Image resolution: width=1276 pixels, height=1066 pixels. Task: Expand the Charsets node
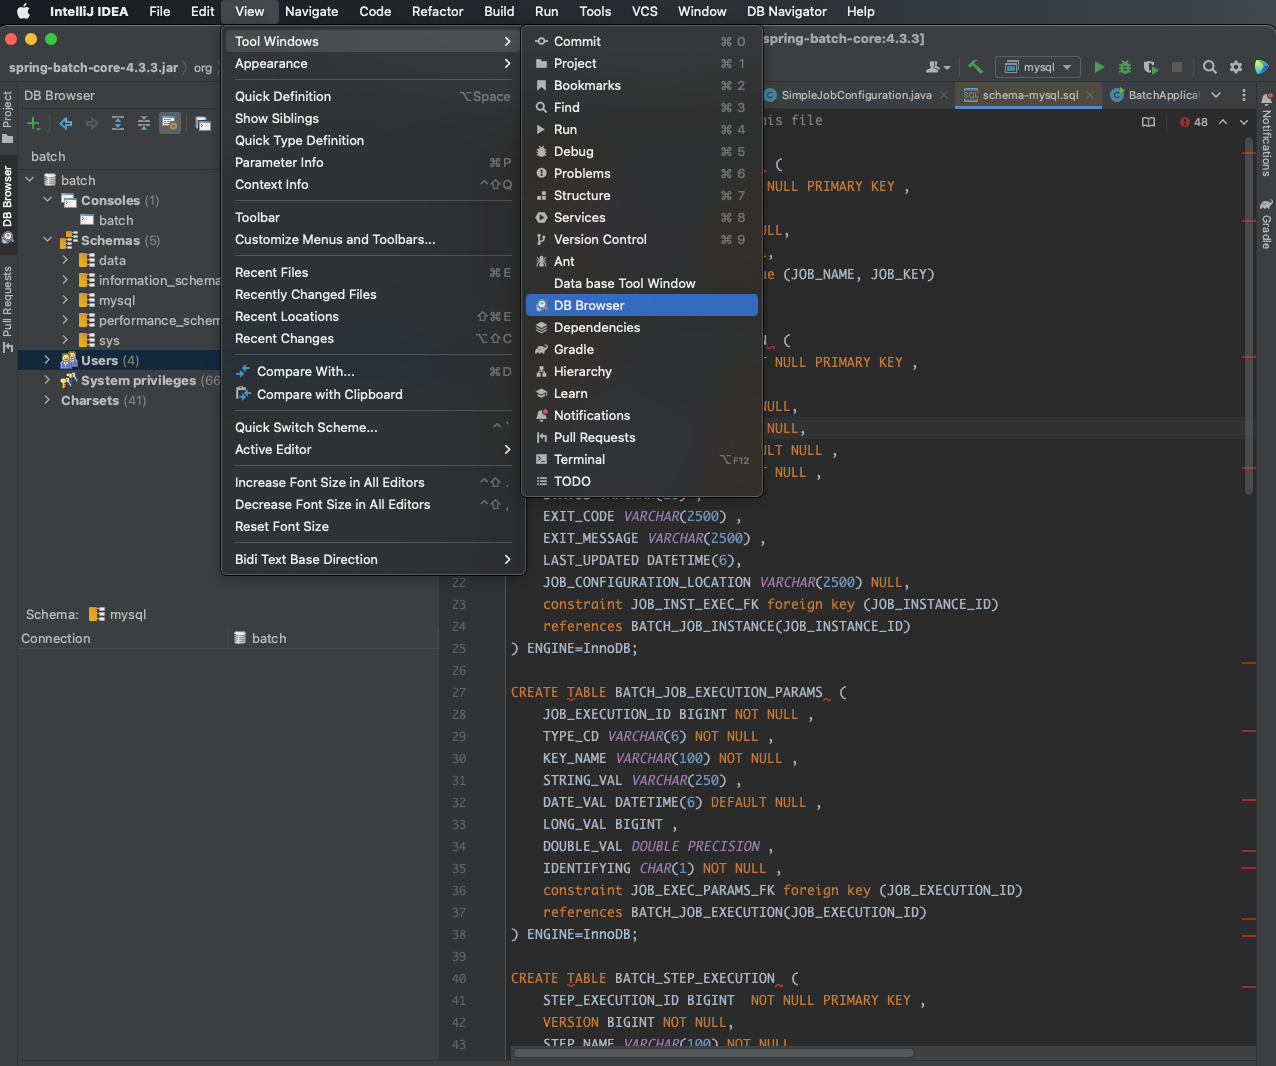pyautogui.click(x=47, y=400)
